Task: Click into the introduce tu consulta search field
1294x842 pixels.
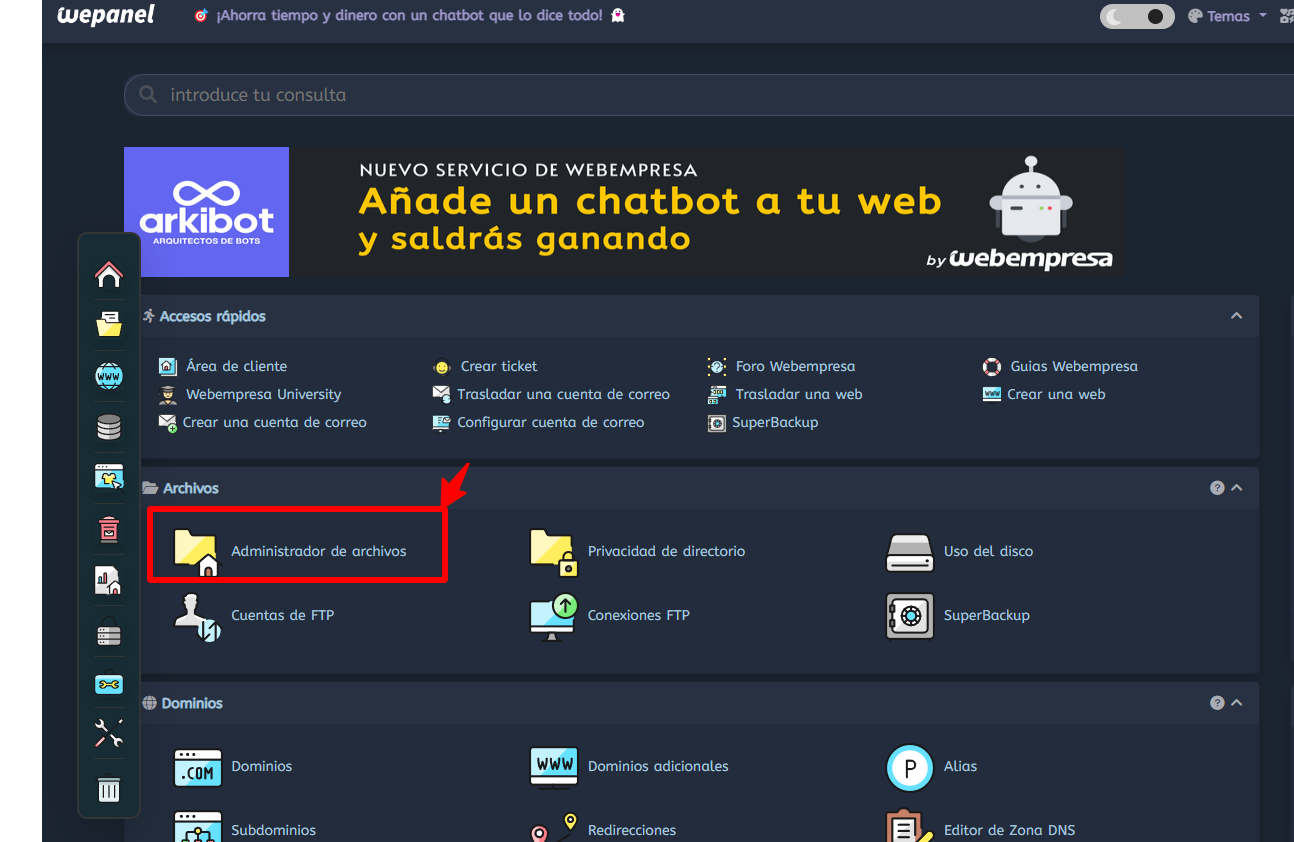Action: click(709, 95)
